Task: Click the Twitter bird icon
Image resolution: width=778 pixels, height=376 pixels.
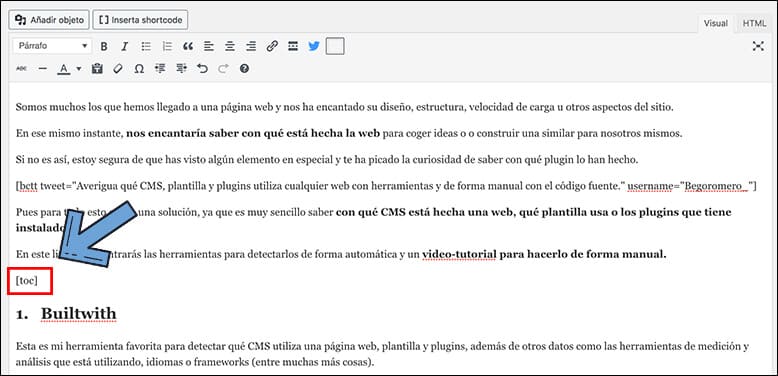Action: (314, 47)
